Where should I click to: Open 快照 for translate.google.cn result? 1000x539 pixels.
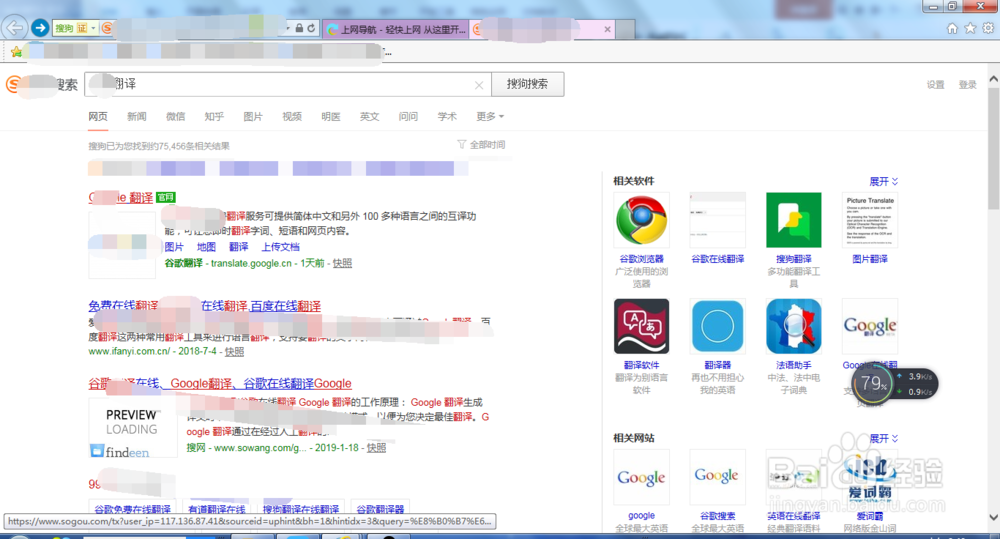[x=342, y=263]
